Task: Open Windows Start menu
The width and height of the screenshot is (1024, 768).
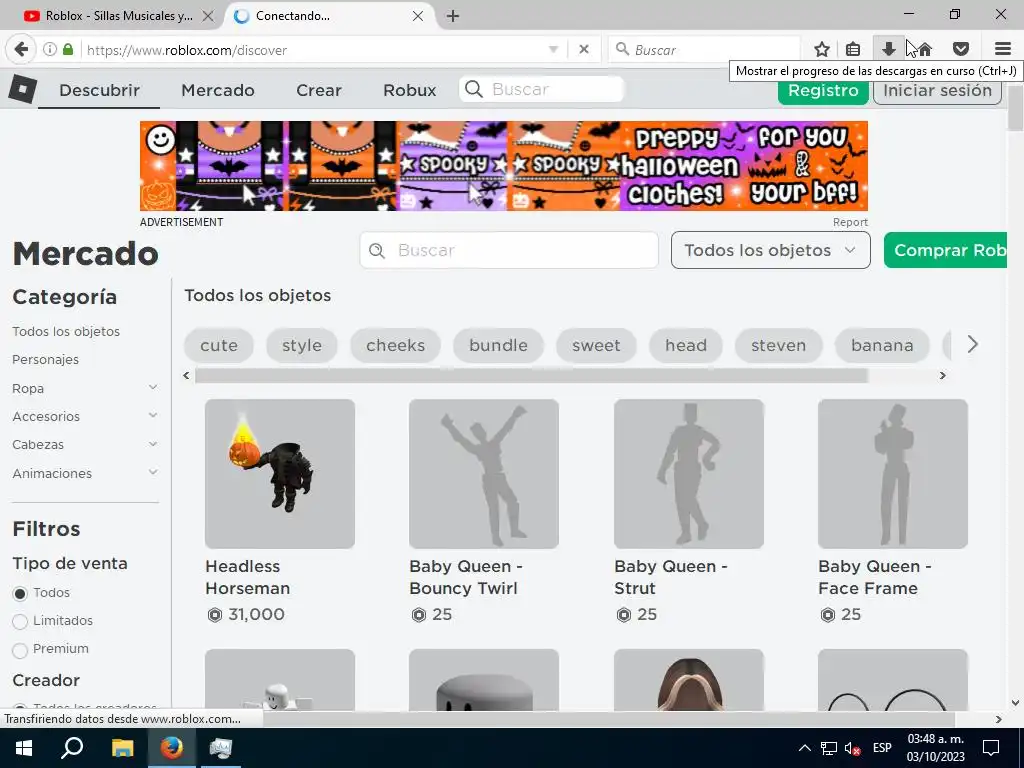Action: coord(24,748)
